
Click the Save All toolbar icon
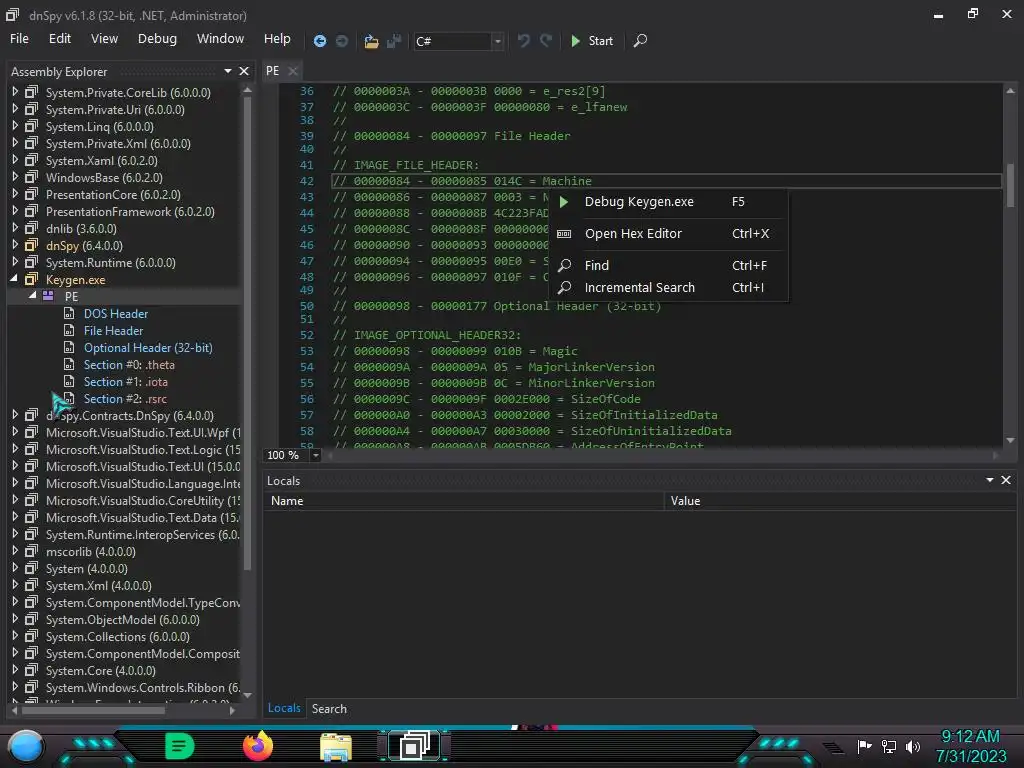[393, 41]
